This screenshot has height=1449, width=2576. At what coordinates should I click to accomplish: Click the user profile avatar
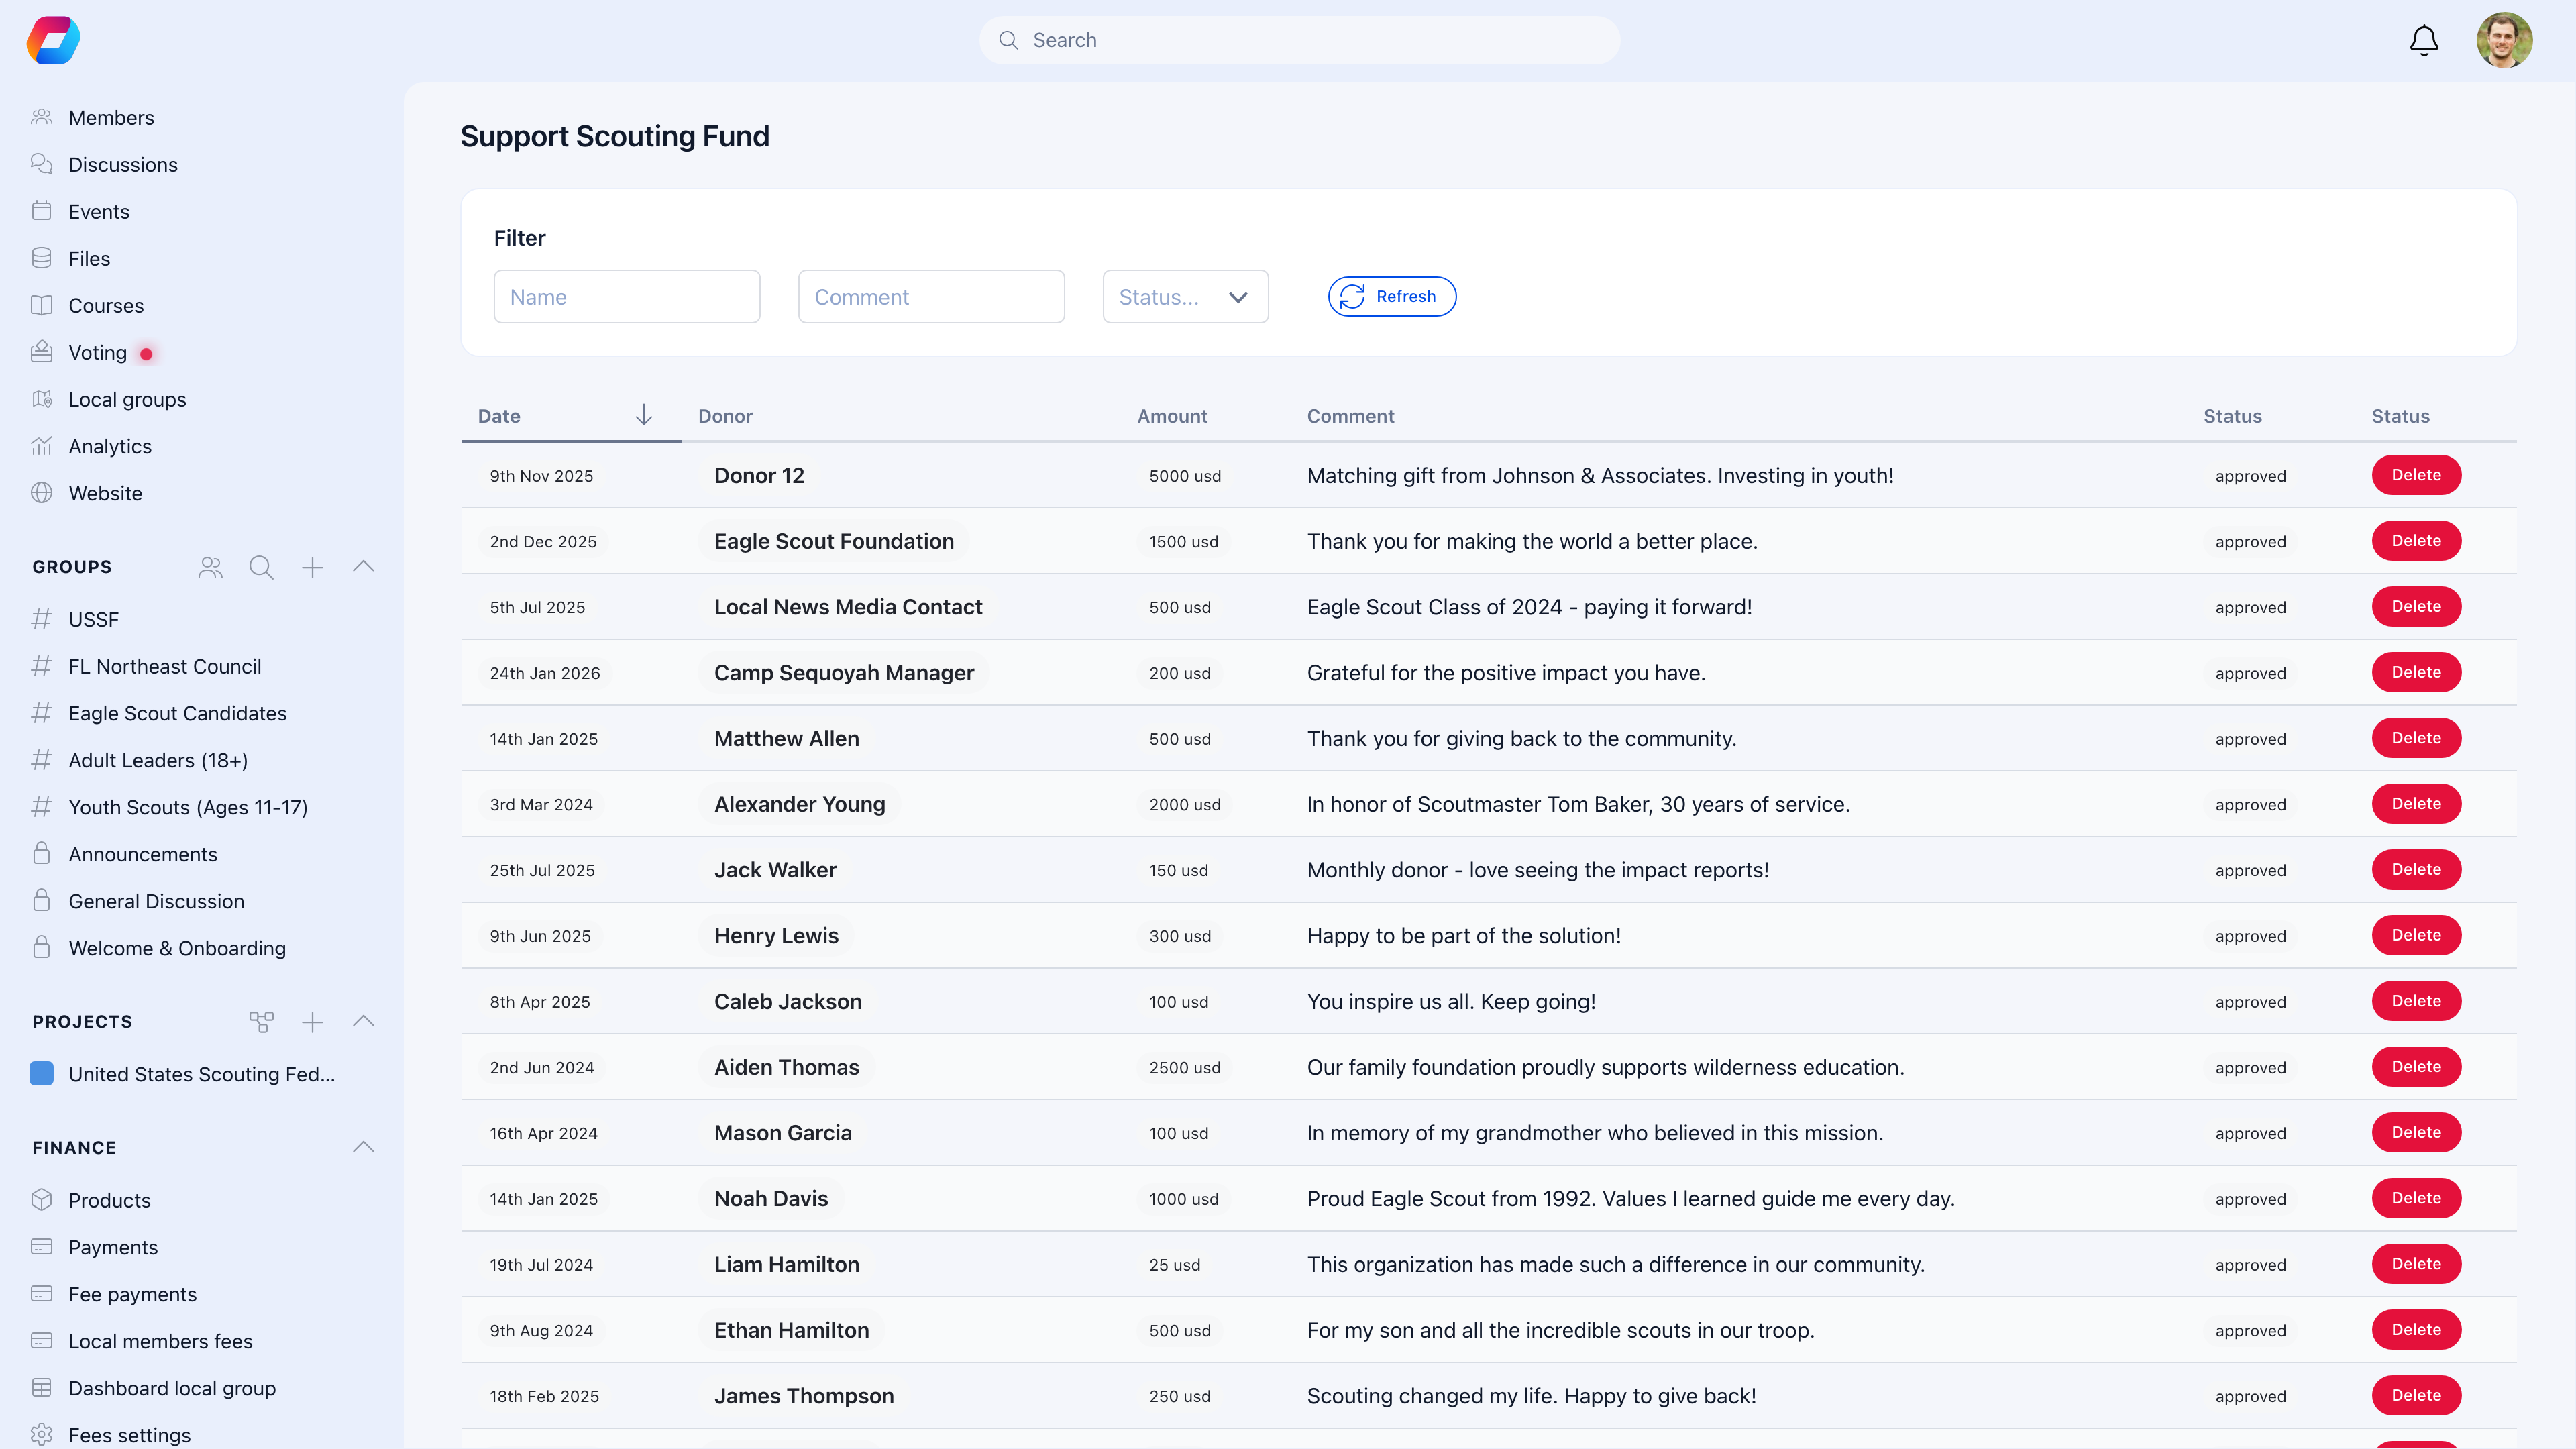tap(2503, 40)
